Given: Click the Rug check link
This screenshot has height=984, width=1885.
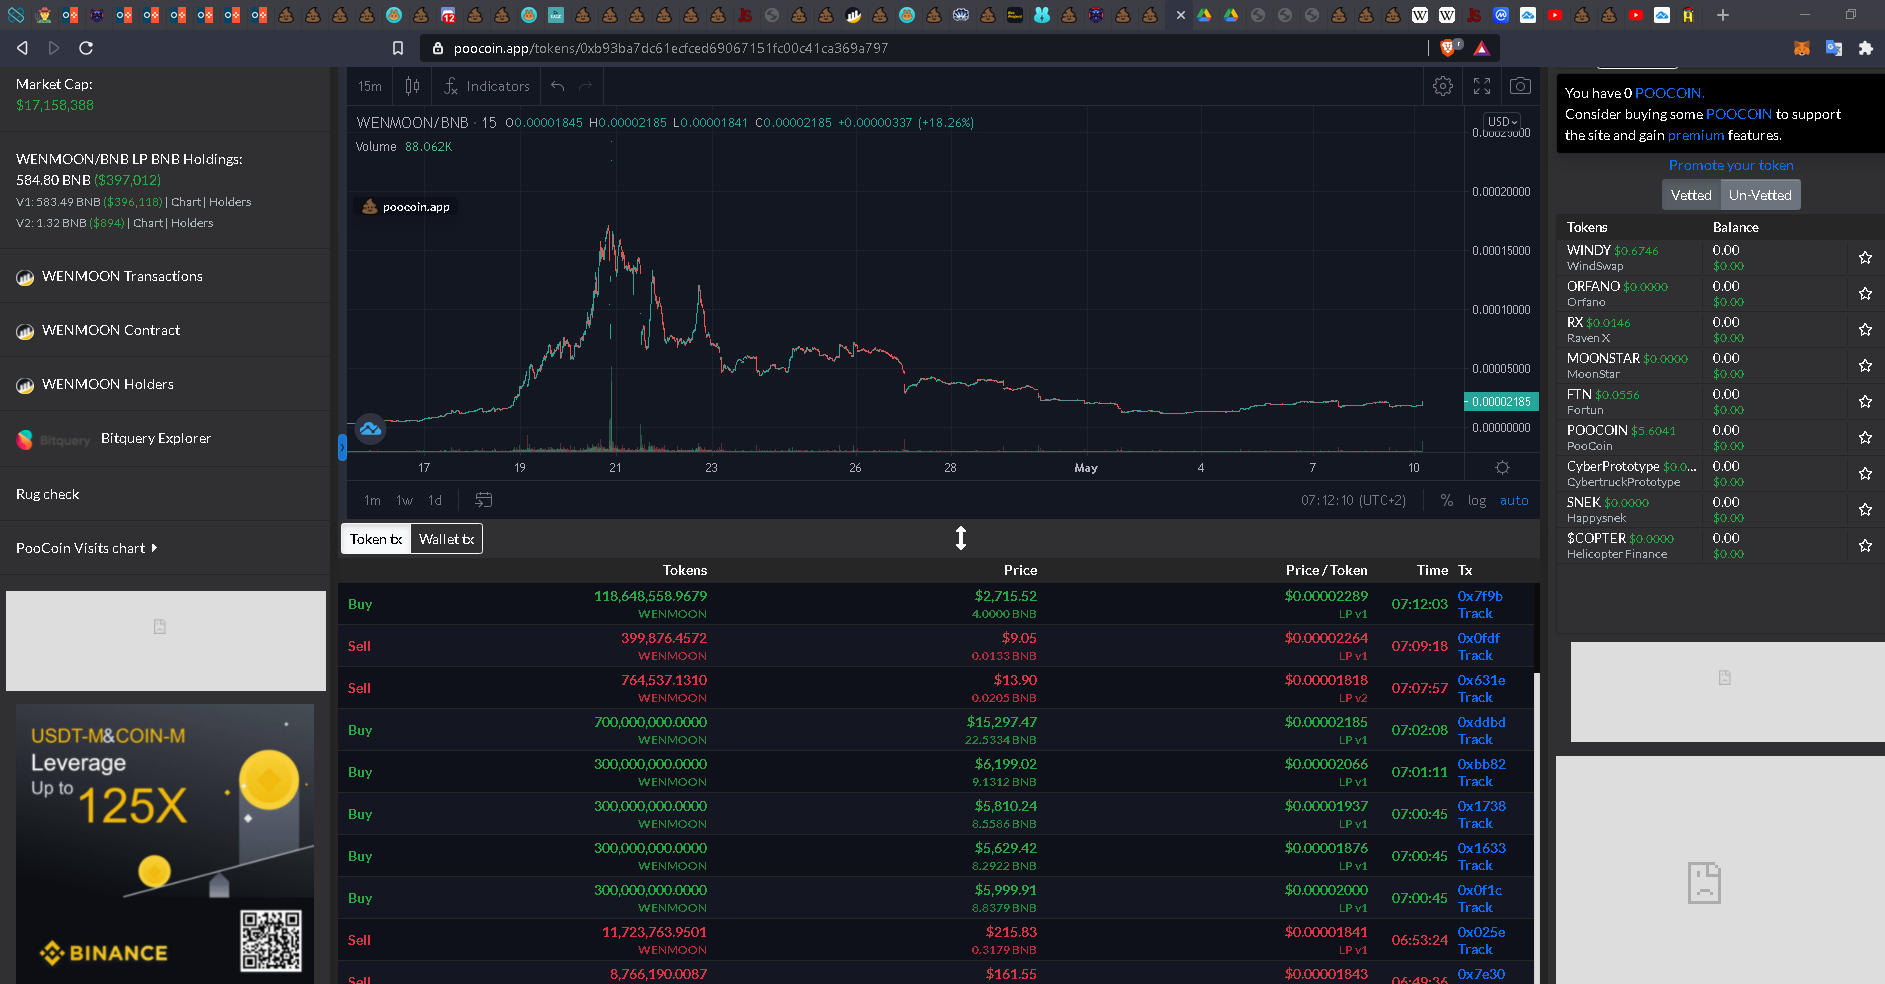Looking at the screenshot, I should tap(48, 494).
